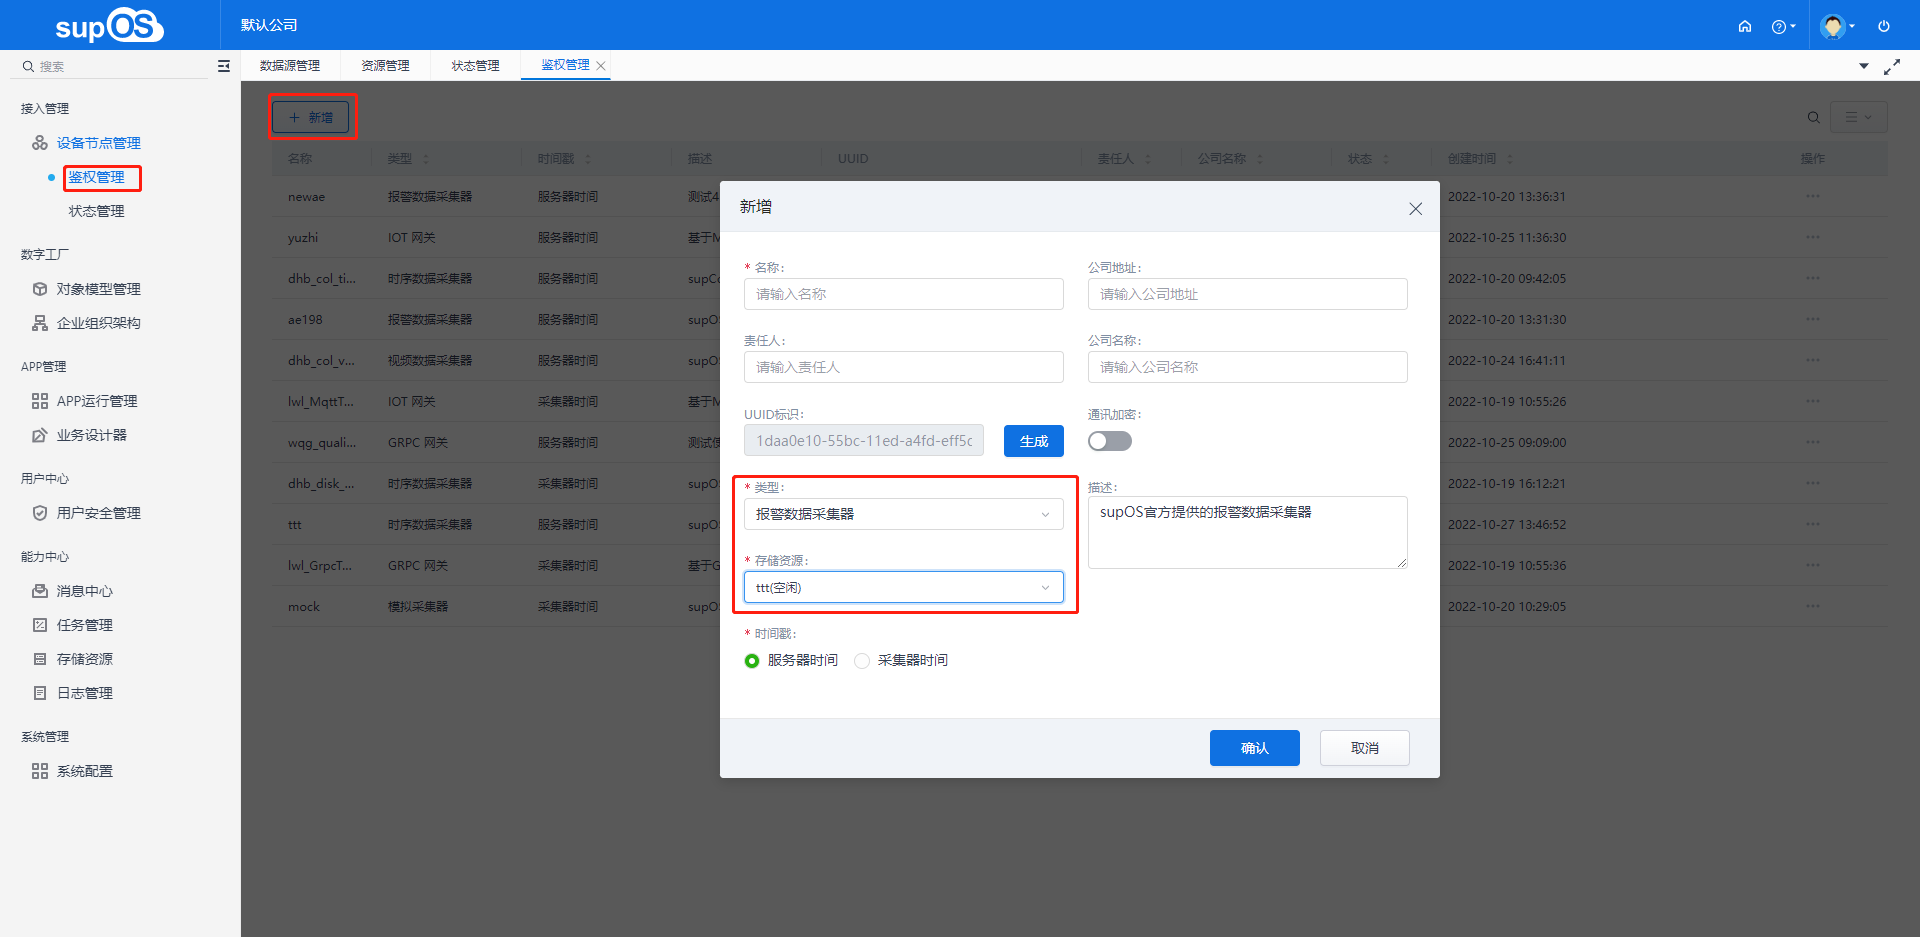Toggle the 通讯加密 switch

[1110, 441]
